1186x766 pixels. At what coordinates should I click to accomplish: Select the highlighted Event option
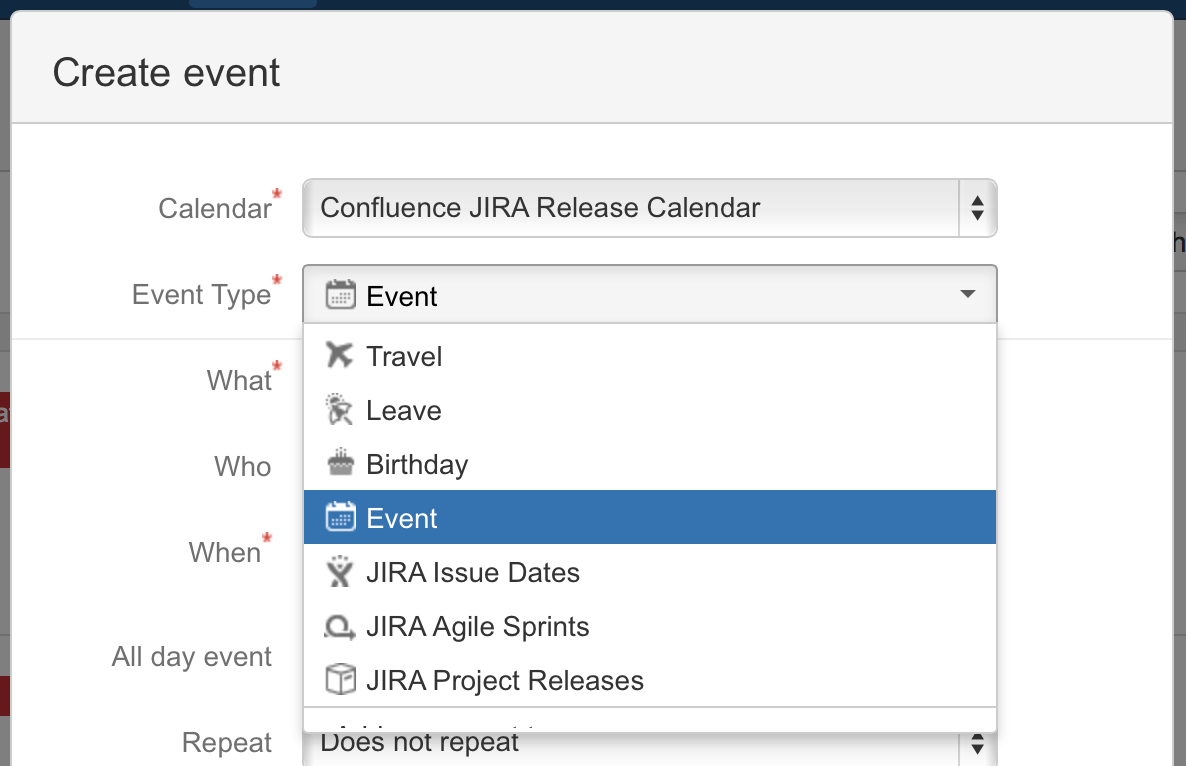pos(650,517)
